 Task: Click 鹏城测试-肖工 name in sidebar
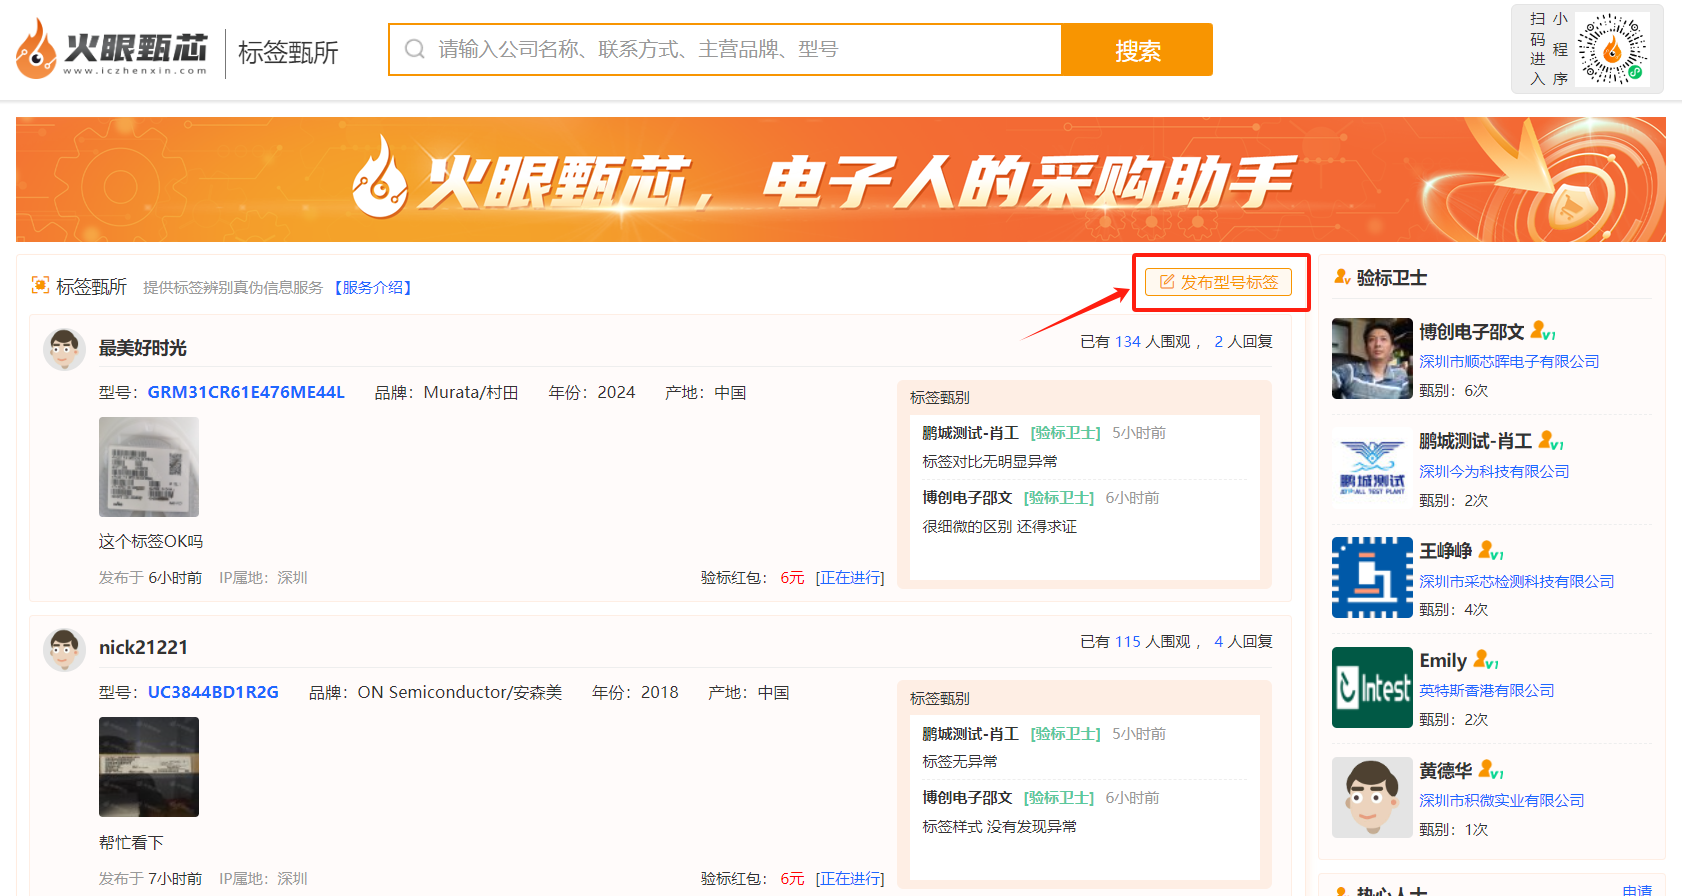tap(1476, 441)
